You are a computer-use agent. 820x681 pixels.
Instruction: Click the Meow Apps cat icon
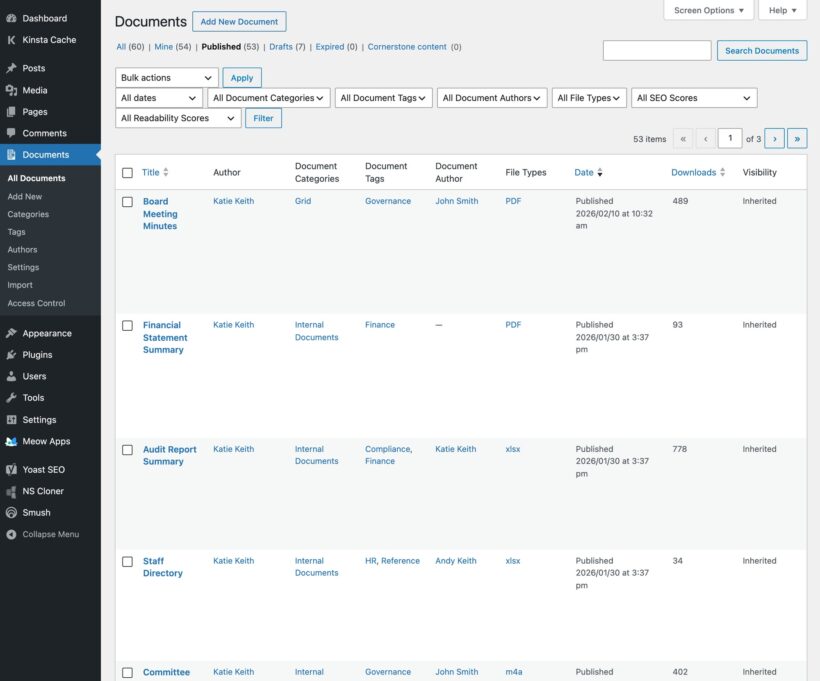pos(11,441)
